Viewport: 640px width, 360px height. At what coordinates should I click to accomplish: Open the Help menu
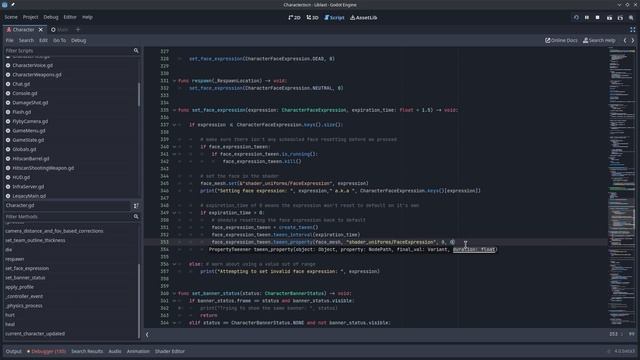tap(87, 17)
